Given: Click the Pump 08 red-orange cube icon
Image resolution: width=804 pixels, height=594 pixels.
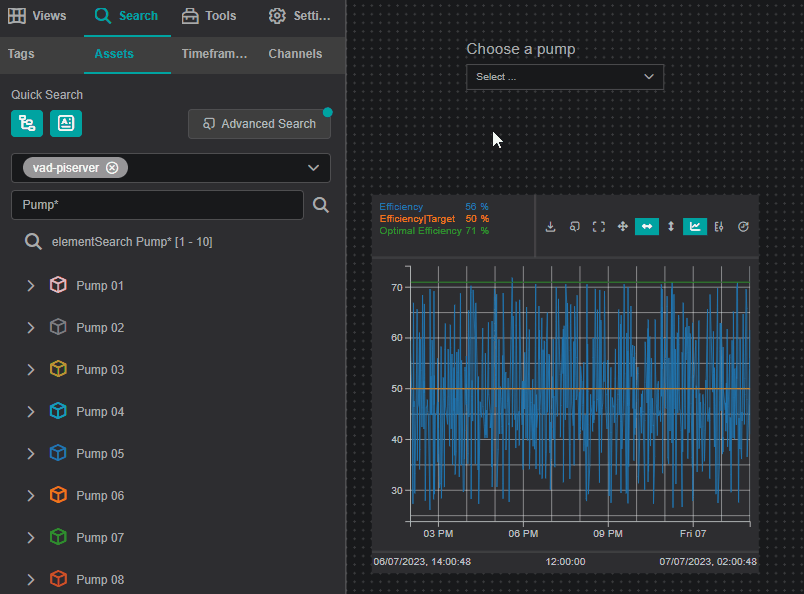Looking at the screenshot, I should coord(58,580).
